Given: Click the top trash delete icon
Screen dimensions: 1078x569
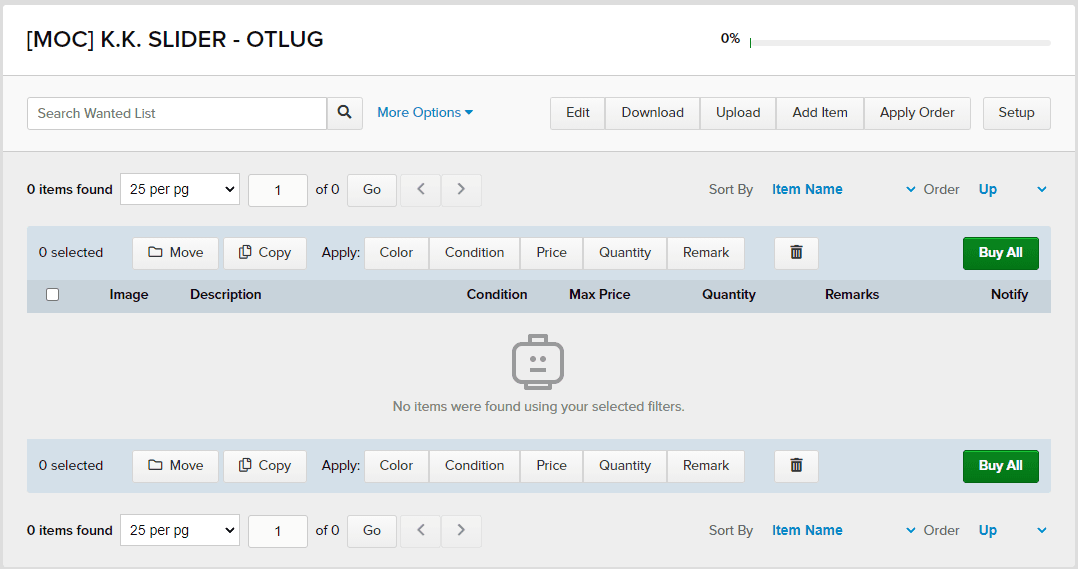Looking at the screenshot, I should point(796,253).
